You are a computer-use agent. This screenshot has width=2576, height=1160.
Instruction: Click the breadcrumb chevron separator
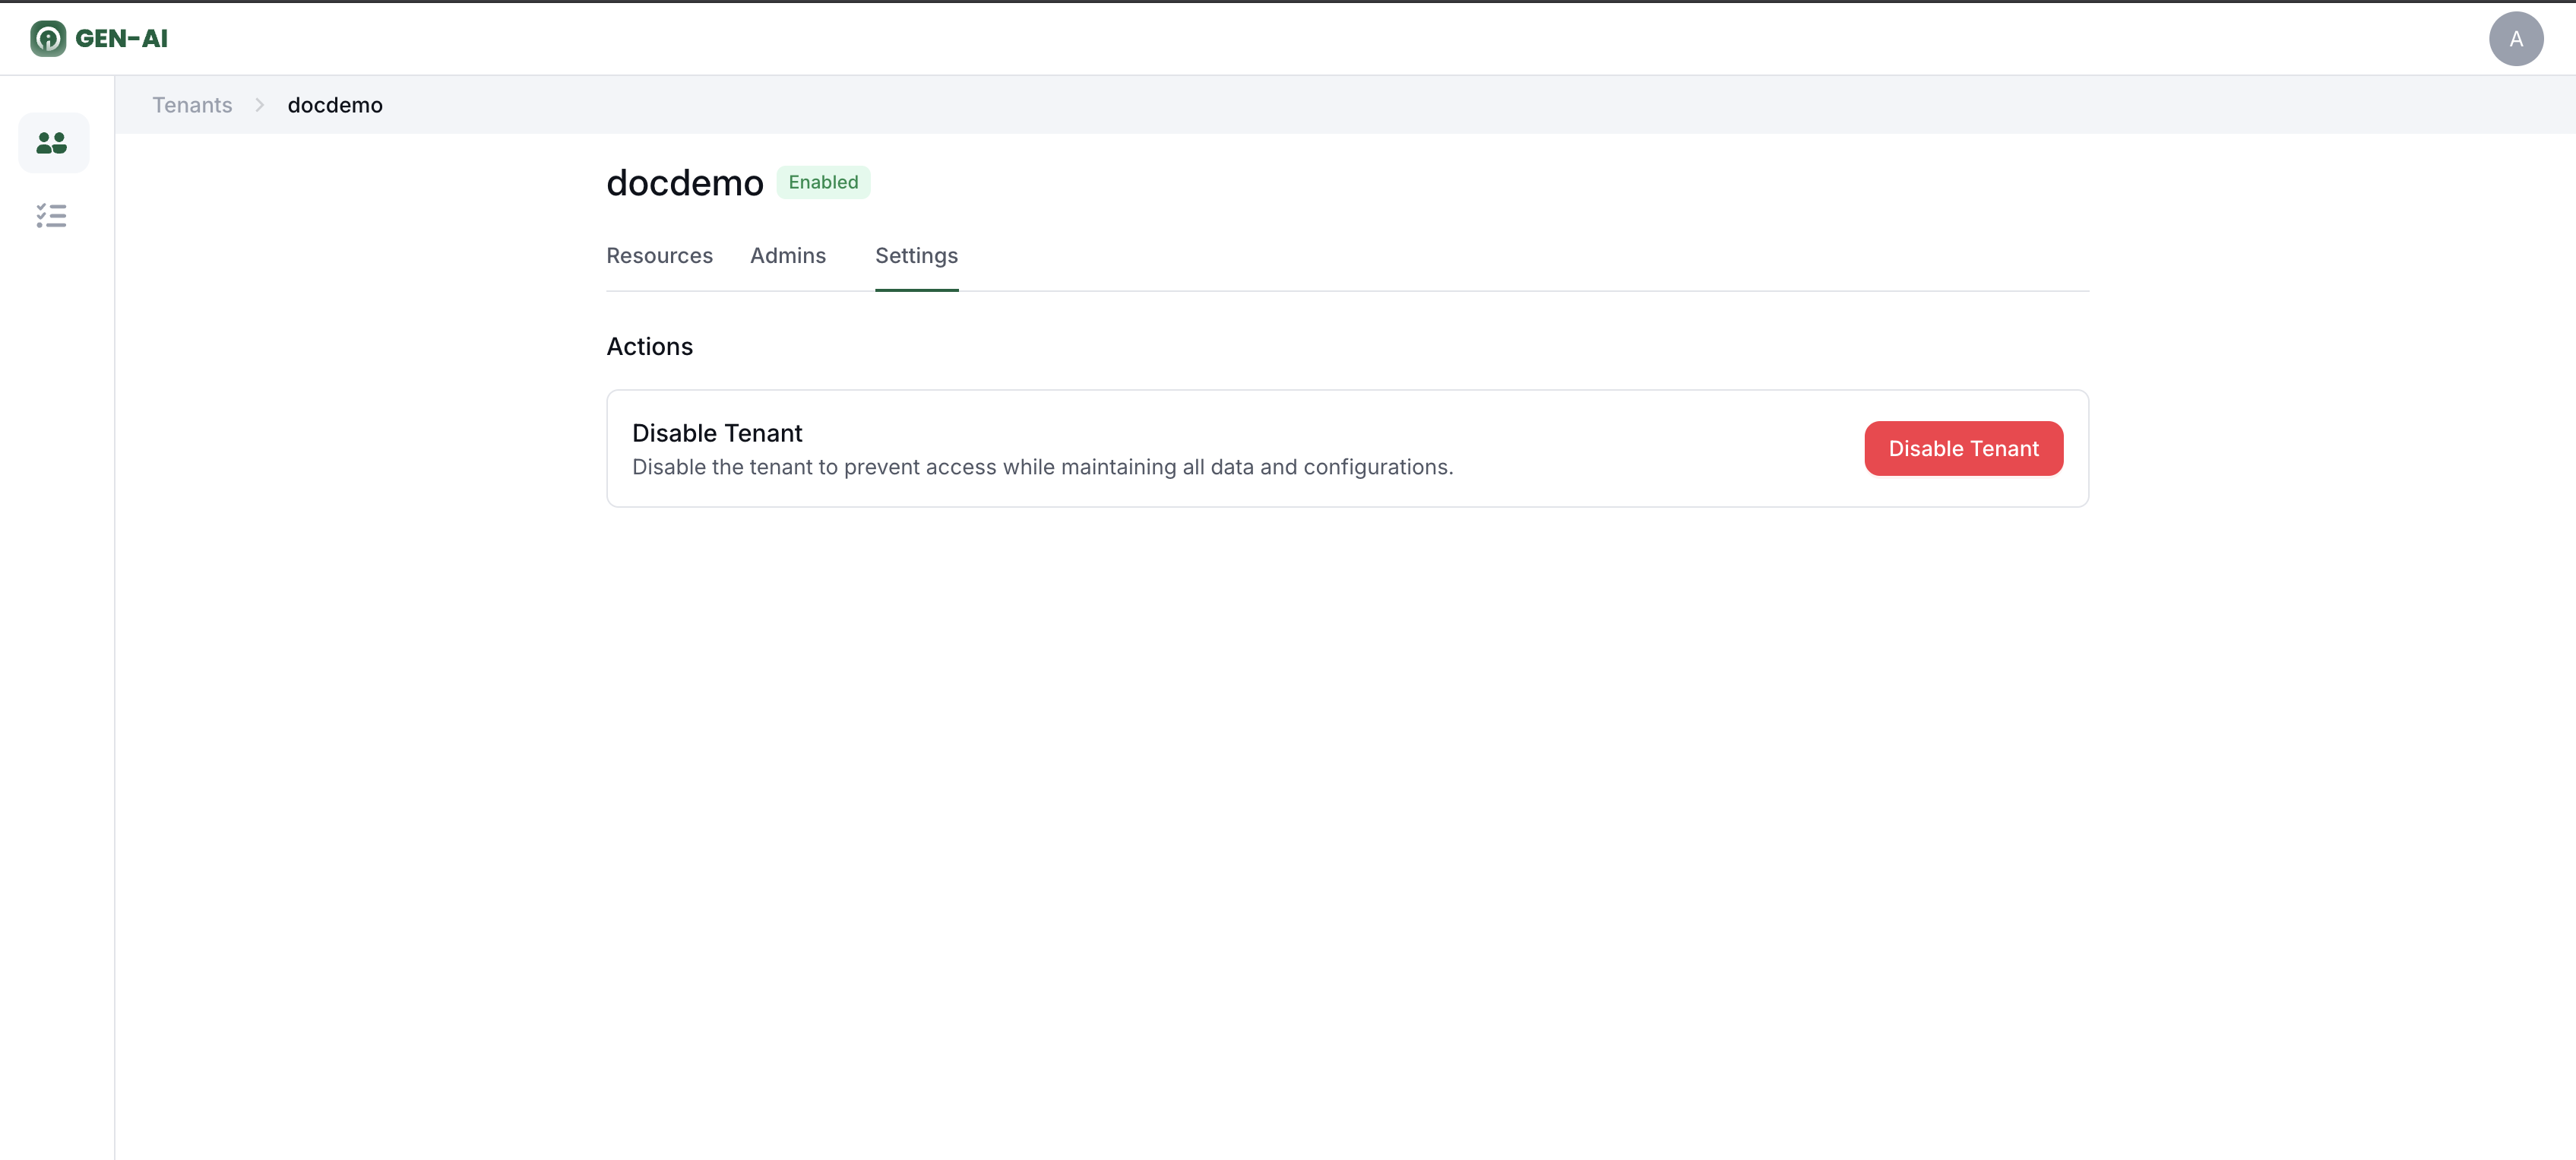(x=260, y=105)
